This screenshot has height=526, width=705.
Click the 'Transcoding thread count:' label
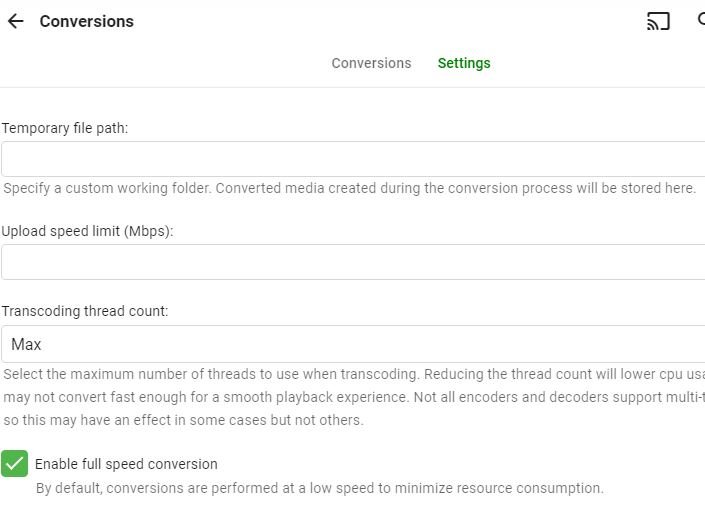pos(85,311)
